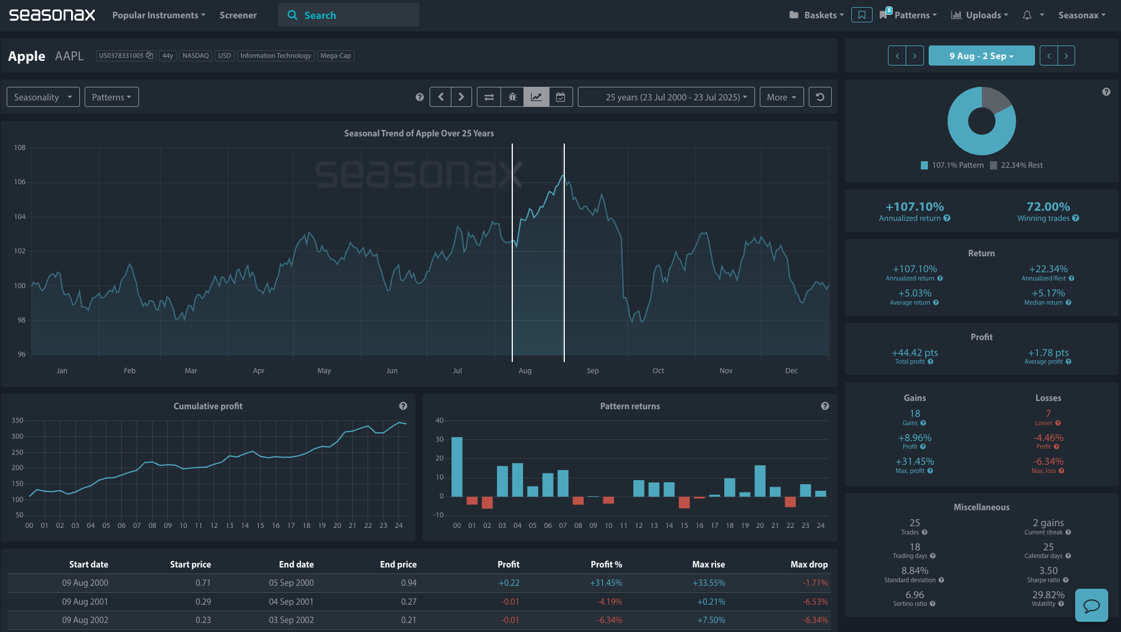
Task: Click the seasonax logo
Action: point(51,15)
